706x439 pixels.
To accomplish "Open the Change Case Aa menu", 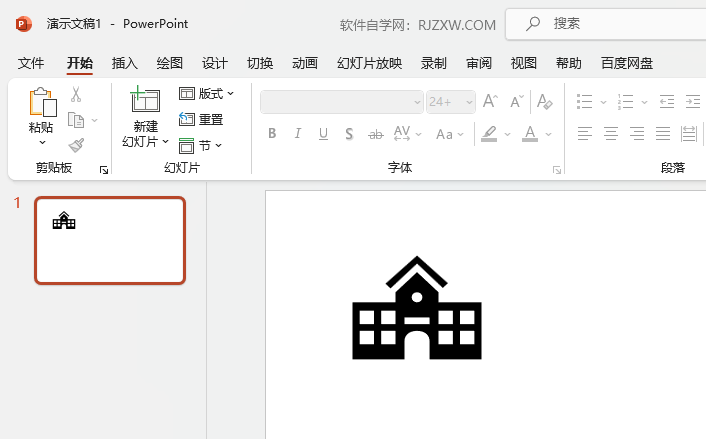I will 449,134.
